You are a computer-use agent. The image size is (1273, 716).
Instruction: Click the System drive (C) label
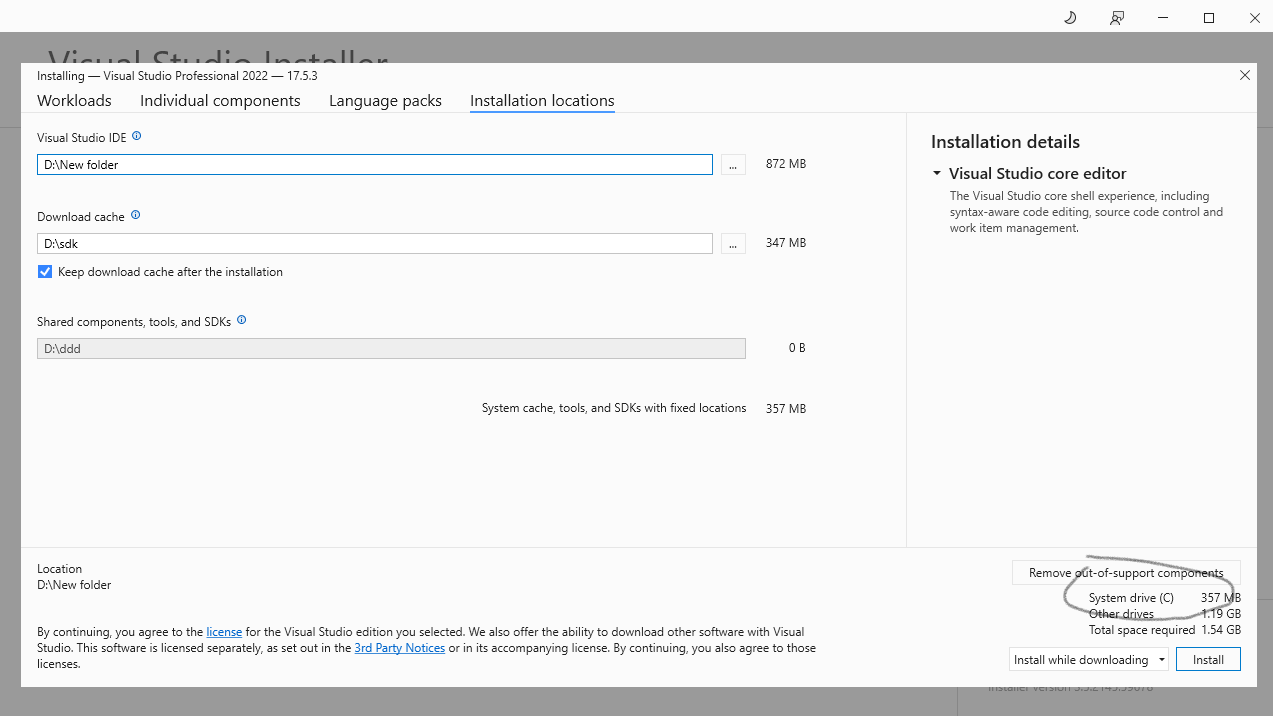point(1131,598)
